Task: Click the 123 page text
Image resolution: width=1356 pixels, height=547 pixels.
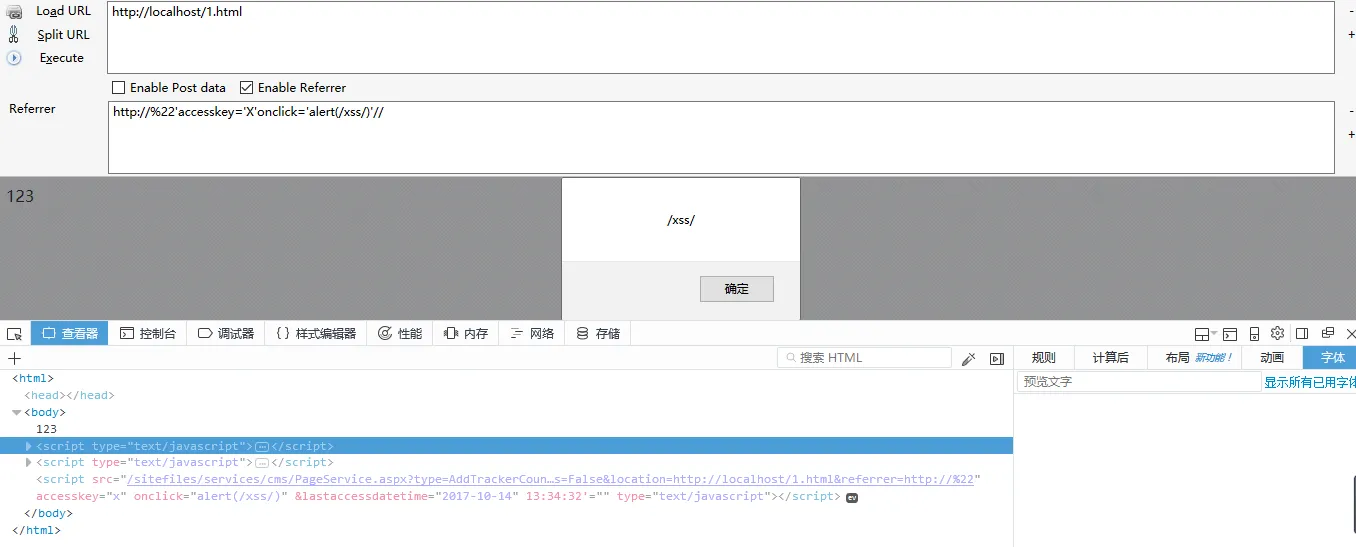Action: 20,196
